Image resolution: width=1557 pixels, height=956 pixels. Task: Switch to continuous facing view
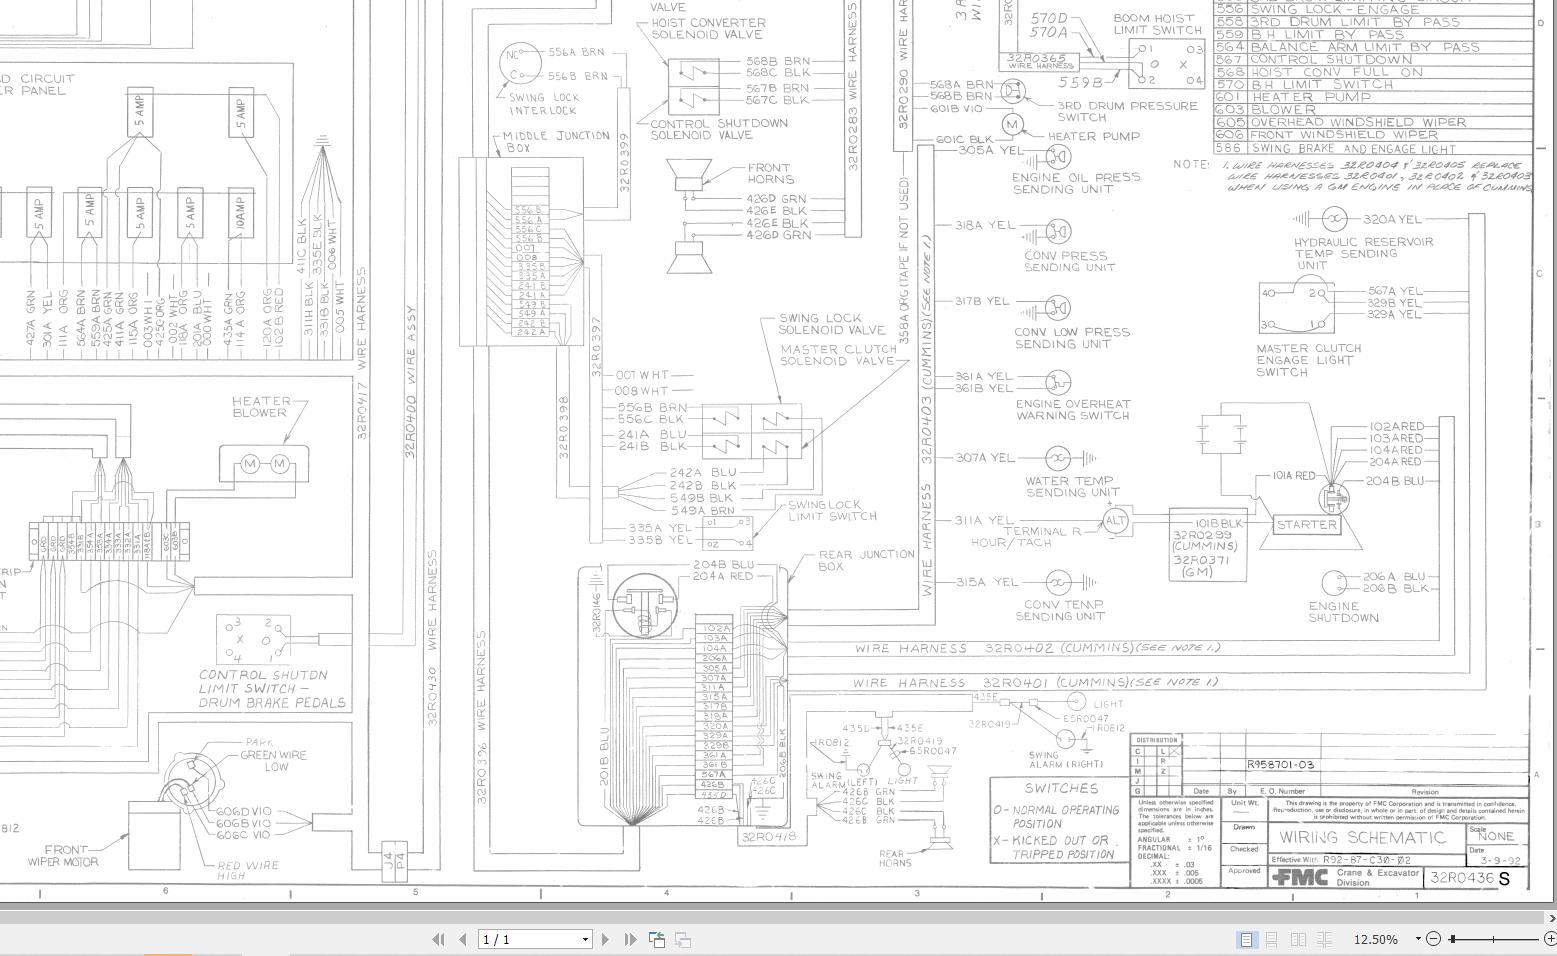tap(1324, 939)
